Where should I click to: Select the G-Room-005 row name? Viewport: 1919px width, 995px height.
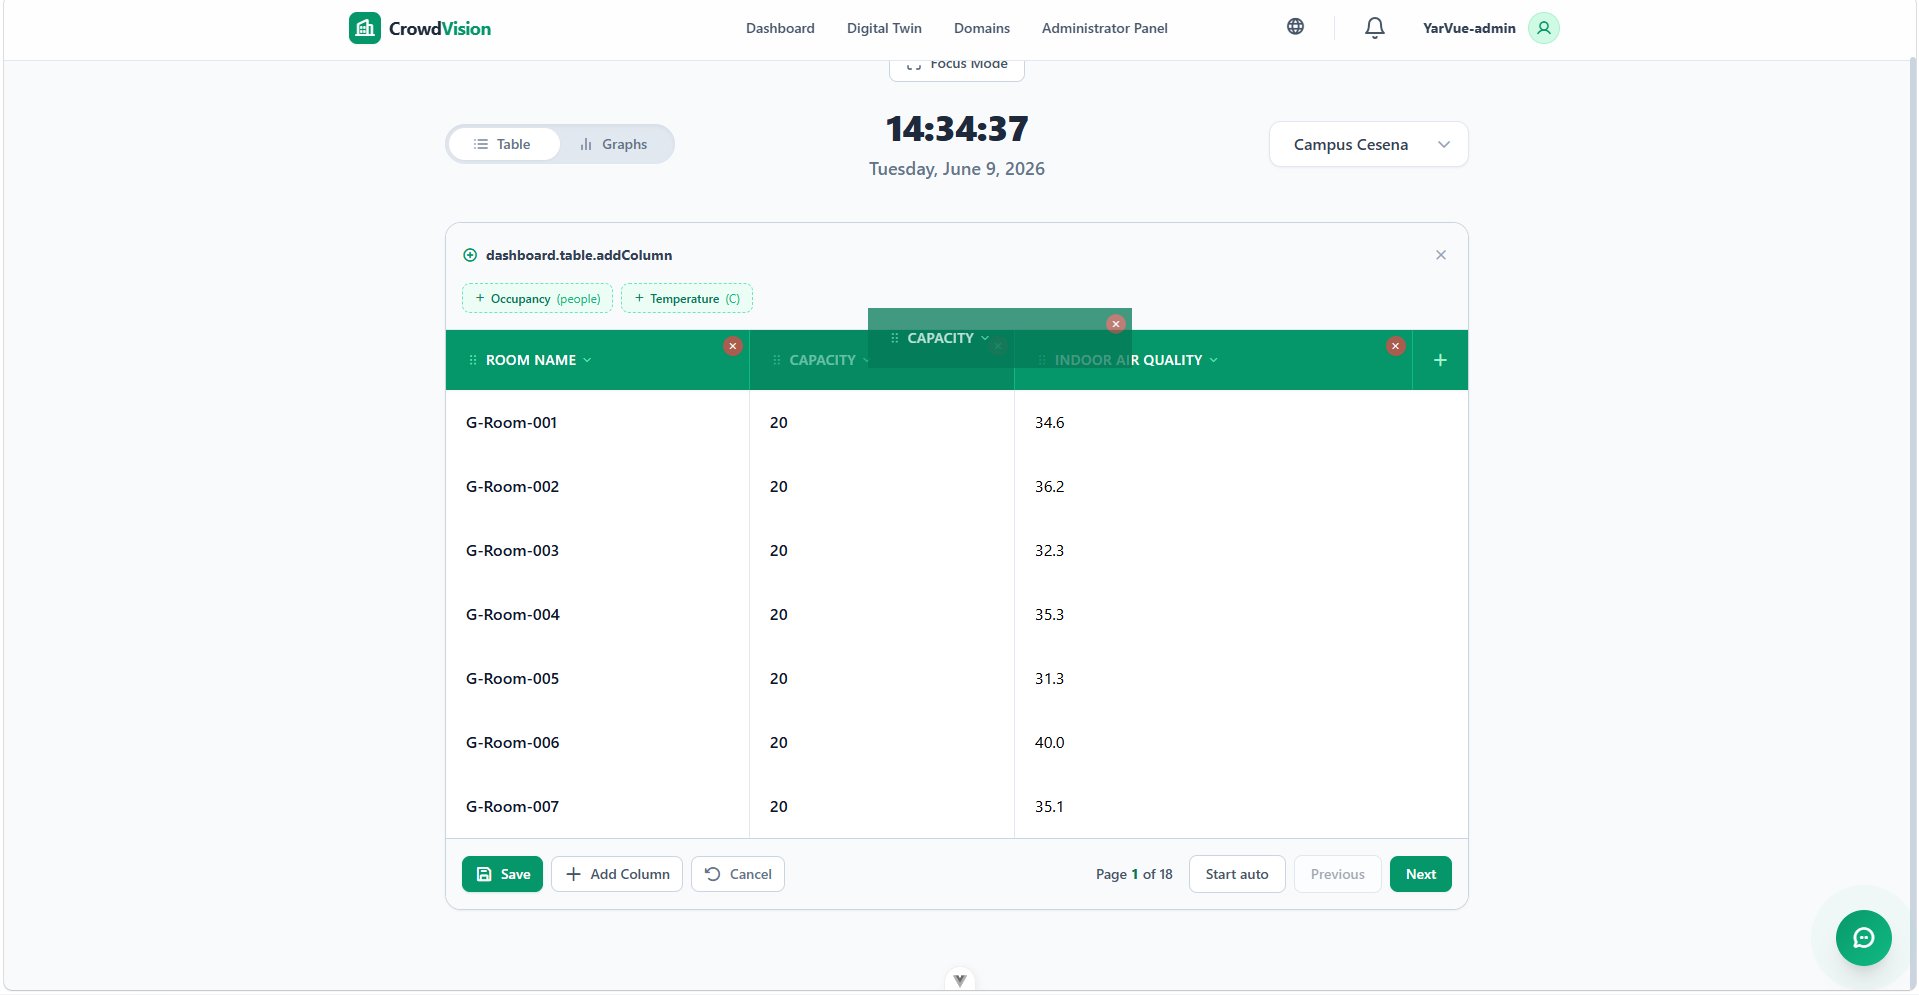(x=512, y=678)
